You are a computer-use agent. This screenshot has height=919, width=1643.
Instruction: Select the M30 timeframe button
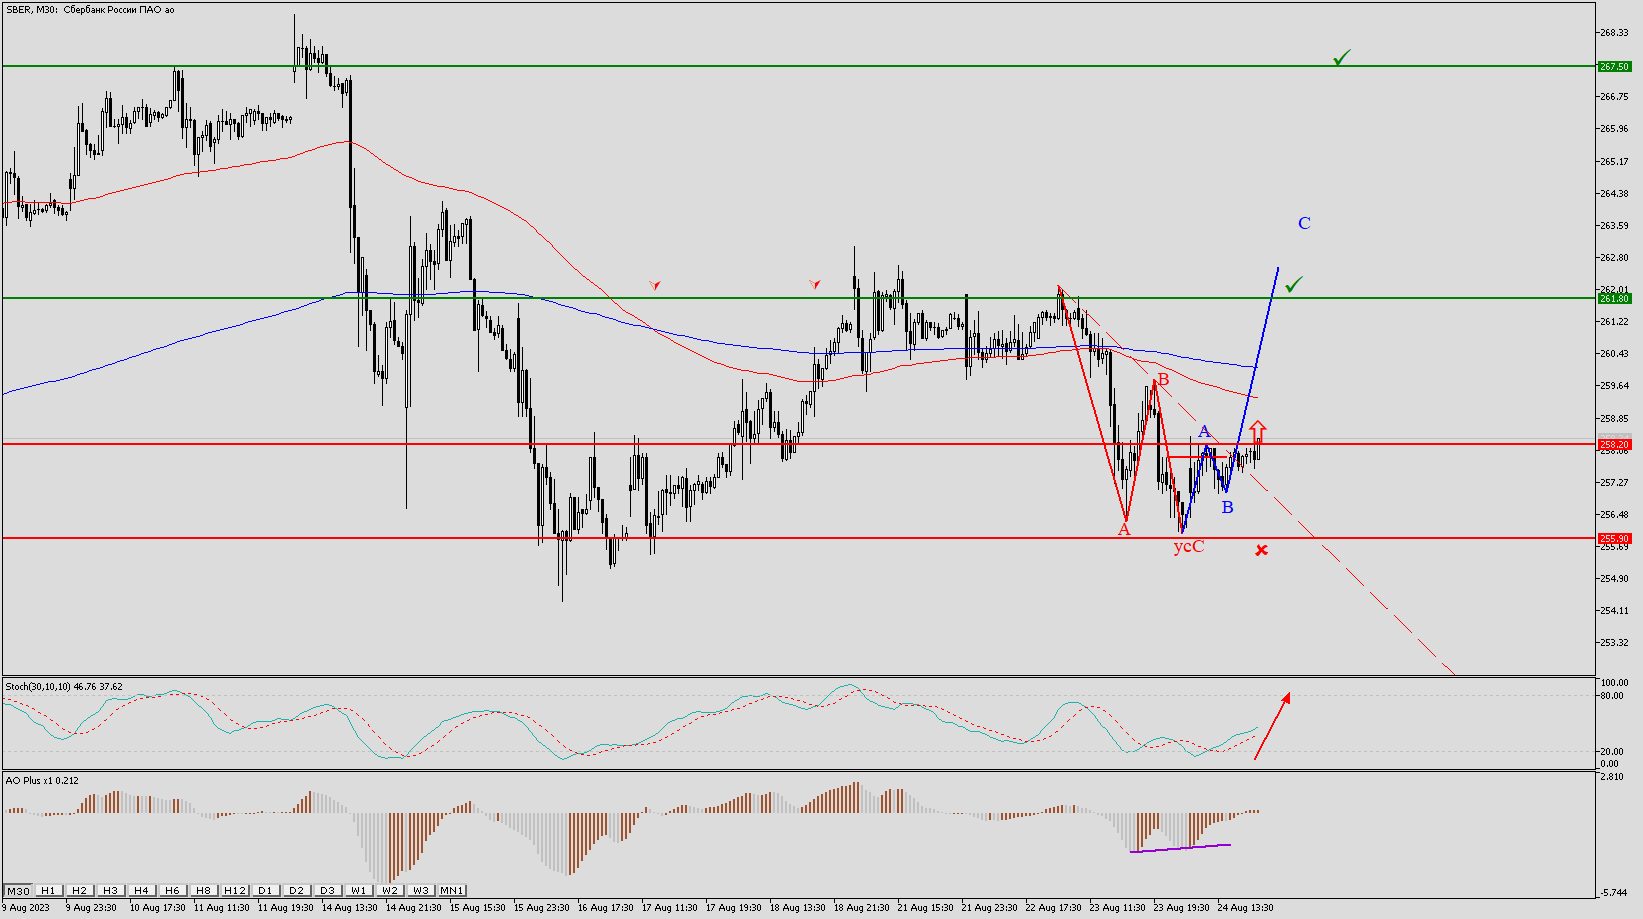tap(18, 890)
